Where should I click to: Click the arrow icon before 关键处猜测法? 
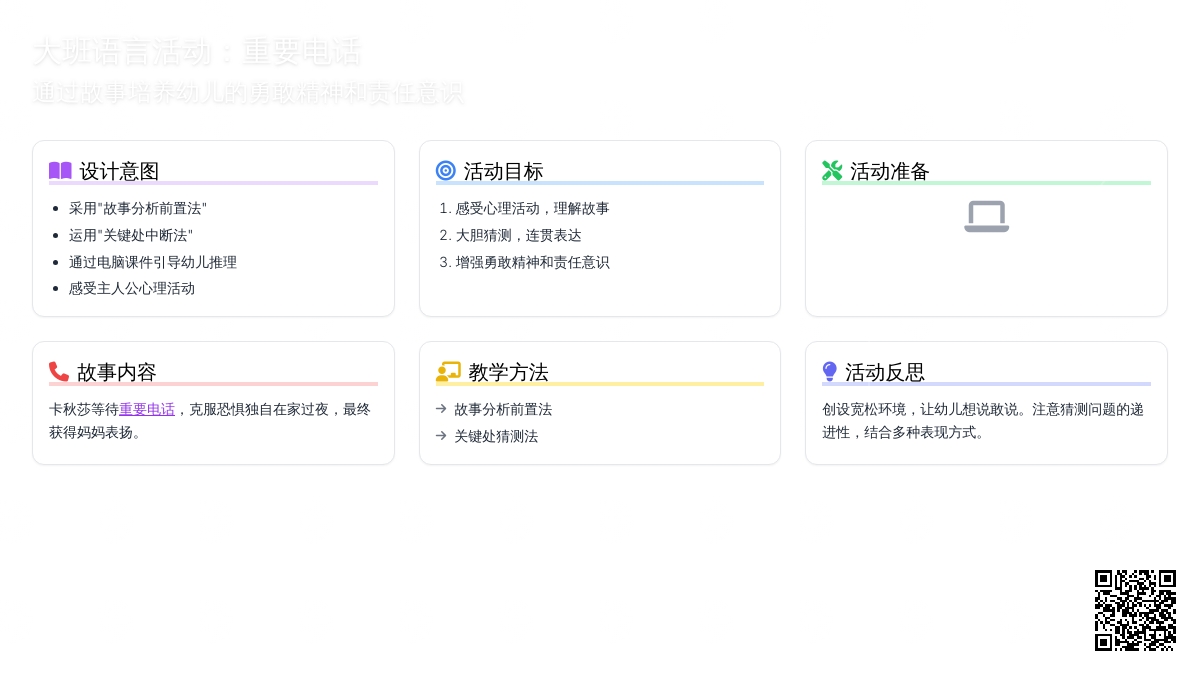coord(441,436)
